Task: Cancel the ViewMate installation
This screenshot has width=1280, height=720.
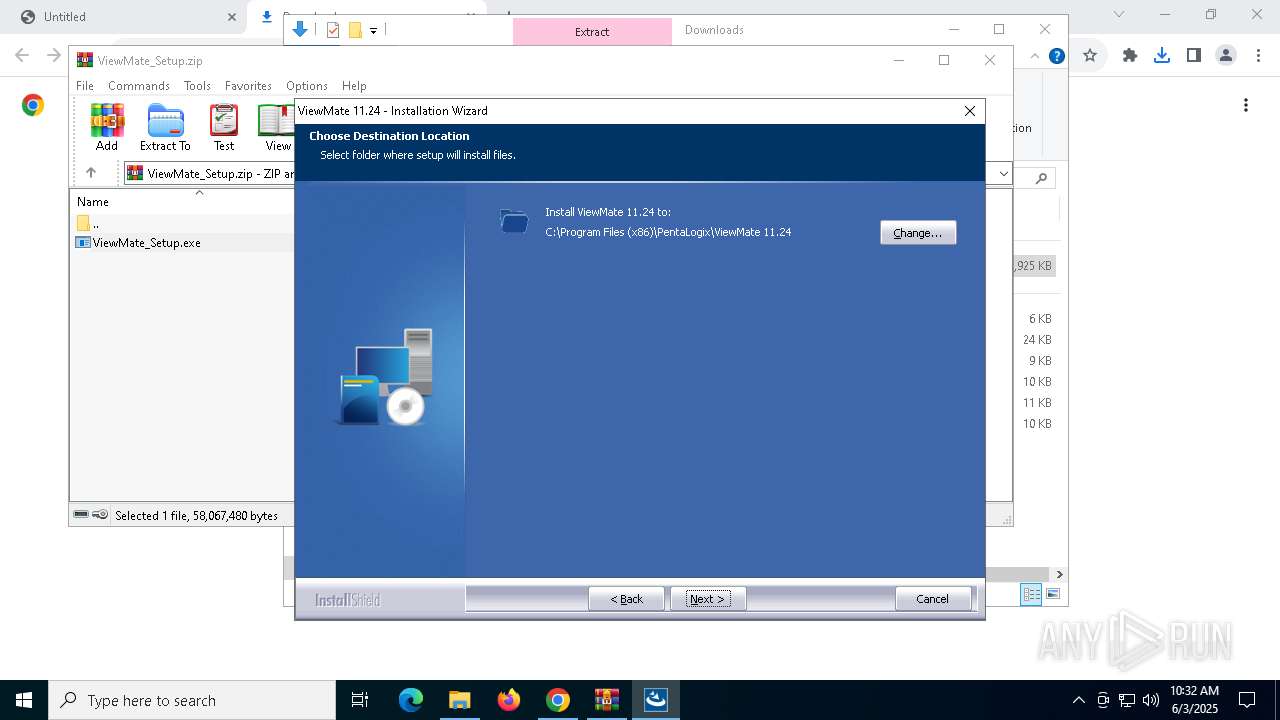Action: coord(933,599)
